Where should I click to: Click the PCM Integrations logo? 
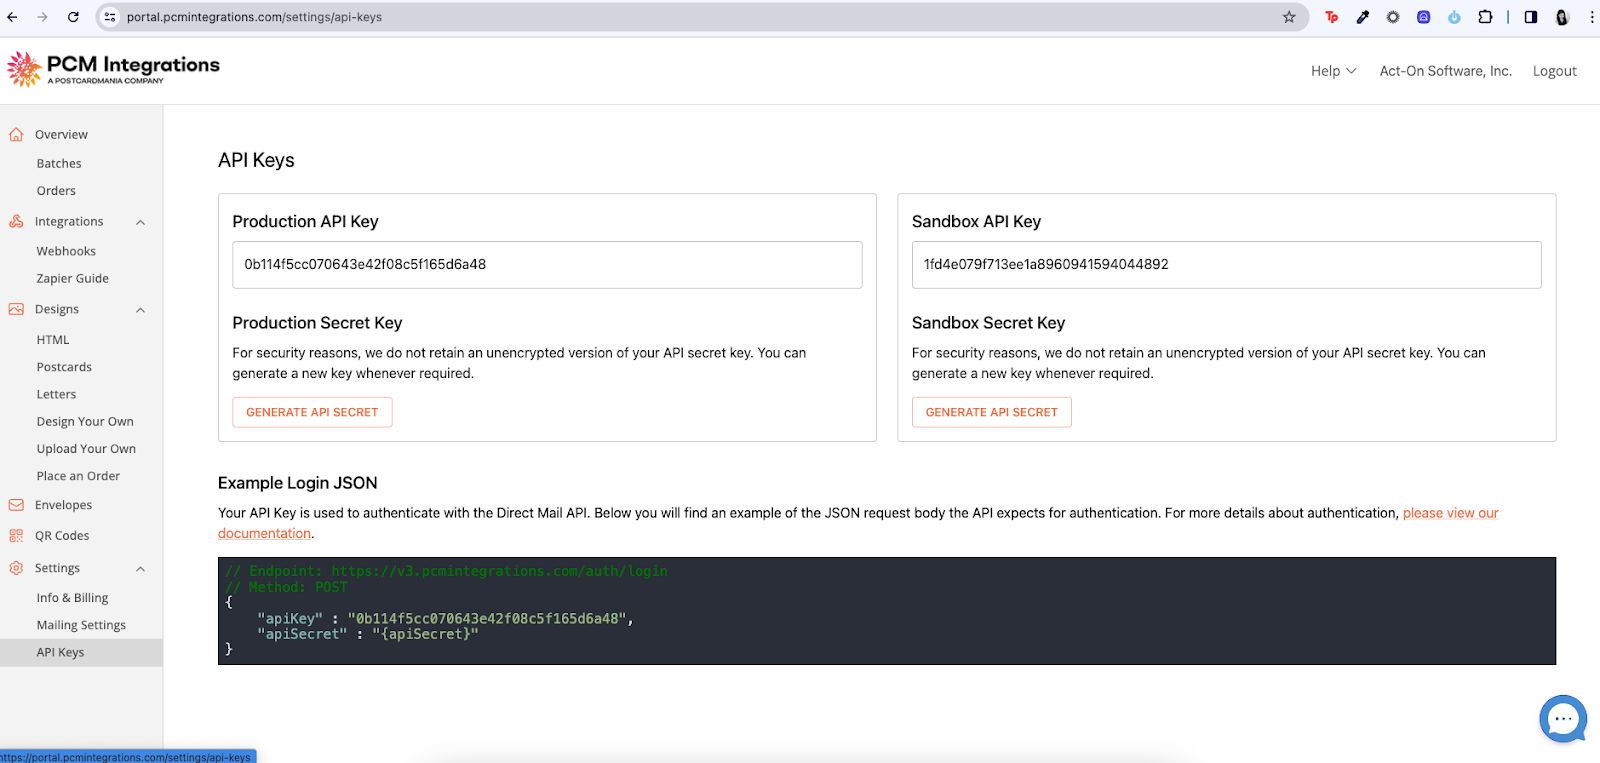click(113, 69)
